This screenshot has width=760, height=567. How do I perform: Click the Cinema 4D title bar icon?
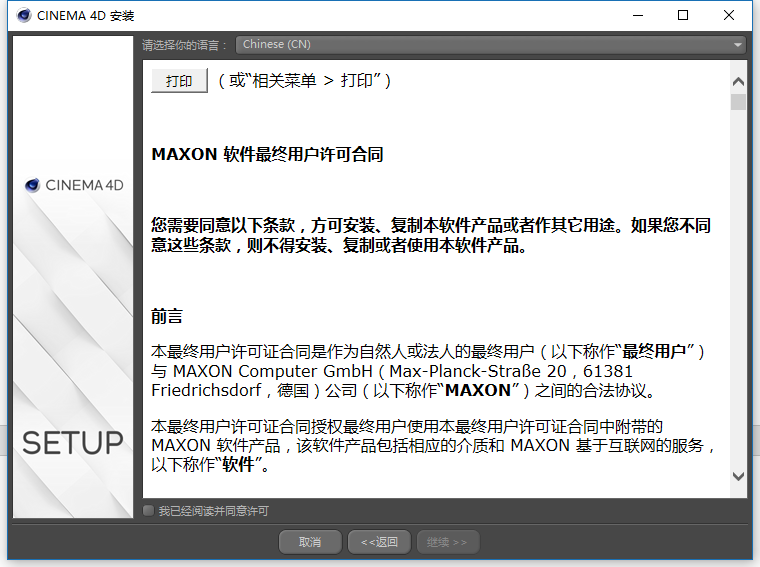pos(24,16)
